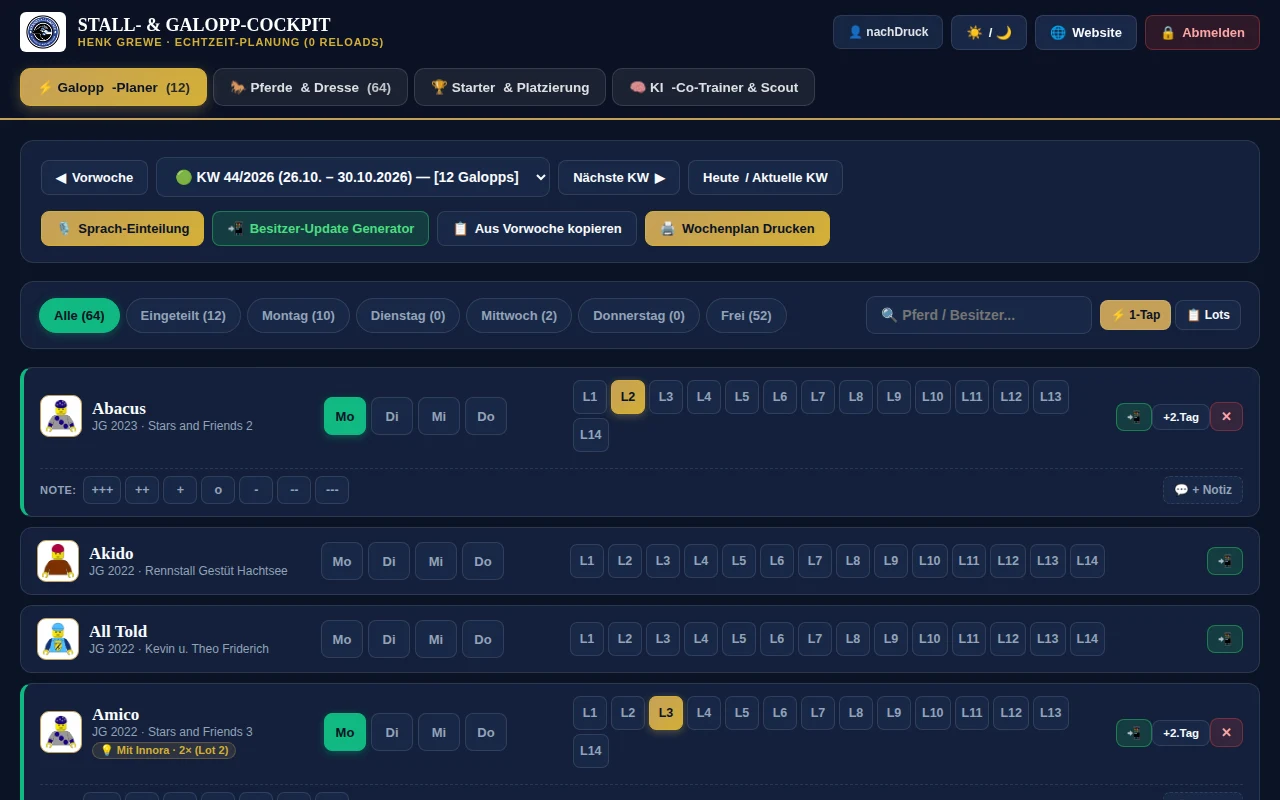
Task: Focus the Pferd / Besitzer search field
Action: tap(979, 315)
